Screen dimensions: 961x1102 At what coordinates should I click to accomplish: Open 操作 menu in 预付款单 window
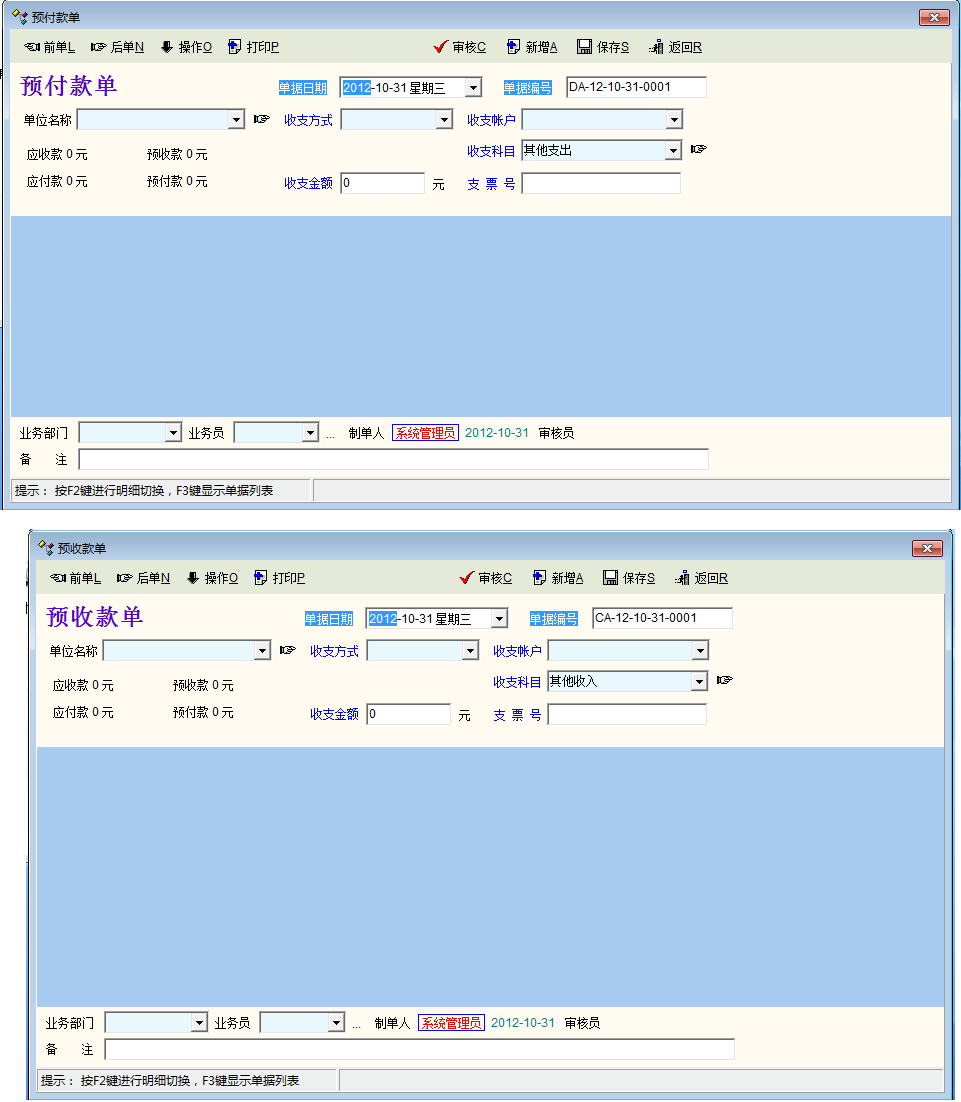tap(185, 47)
